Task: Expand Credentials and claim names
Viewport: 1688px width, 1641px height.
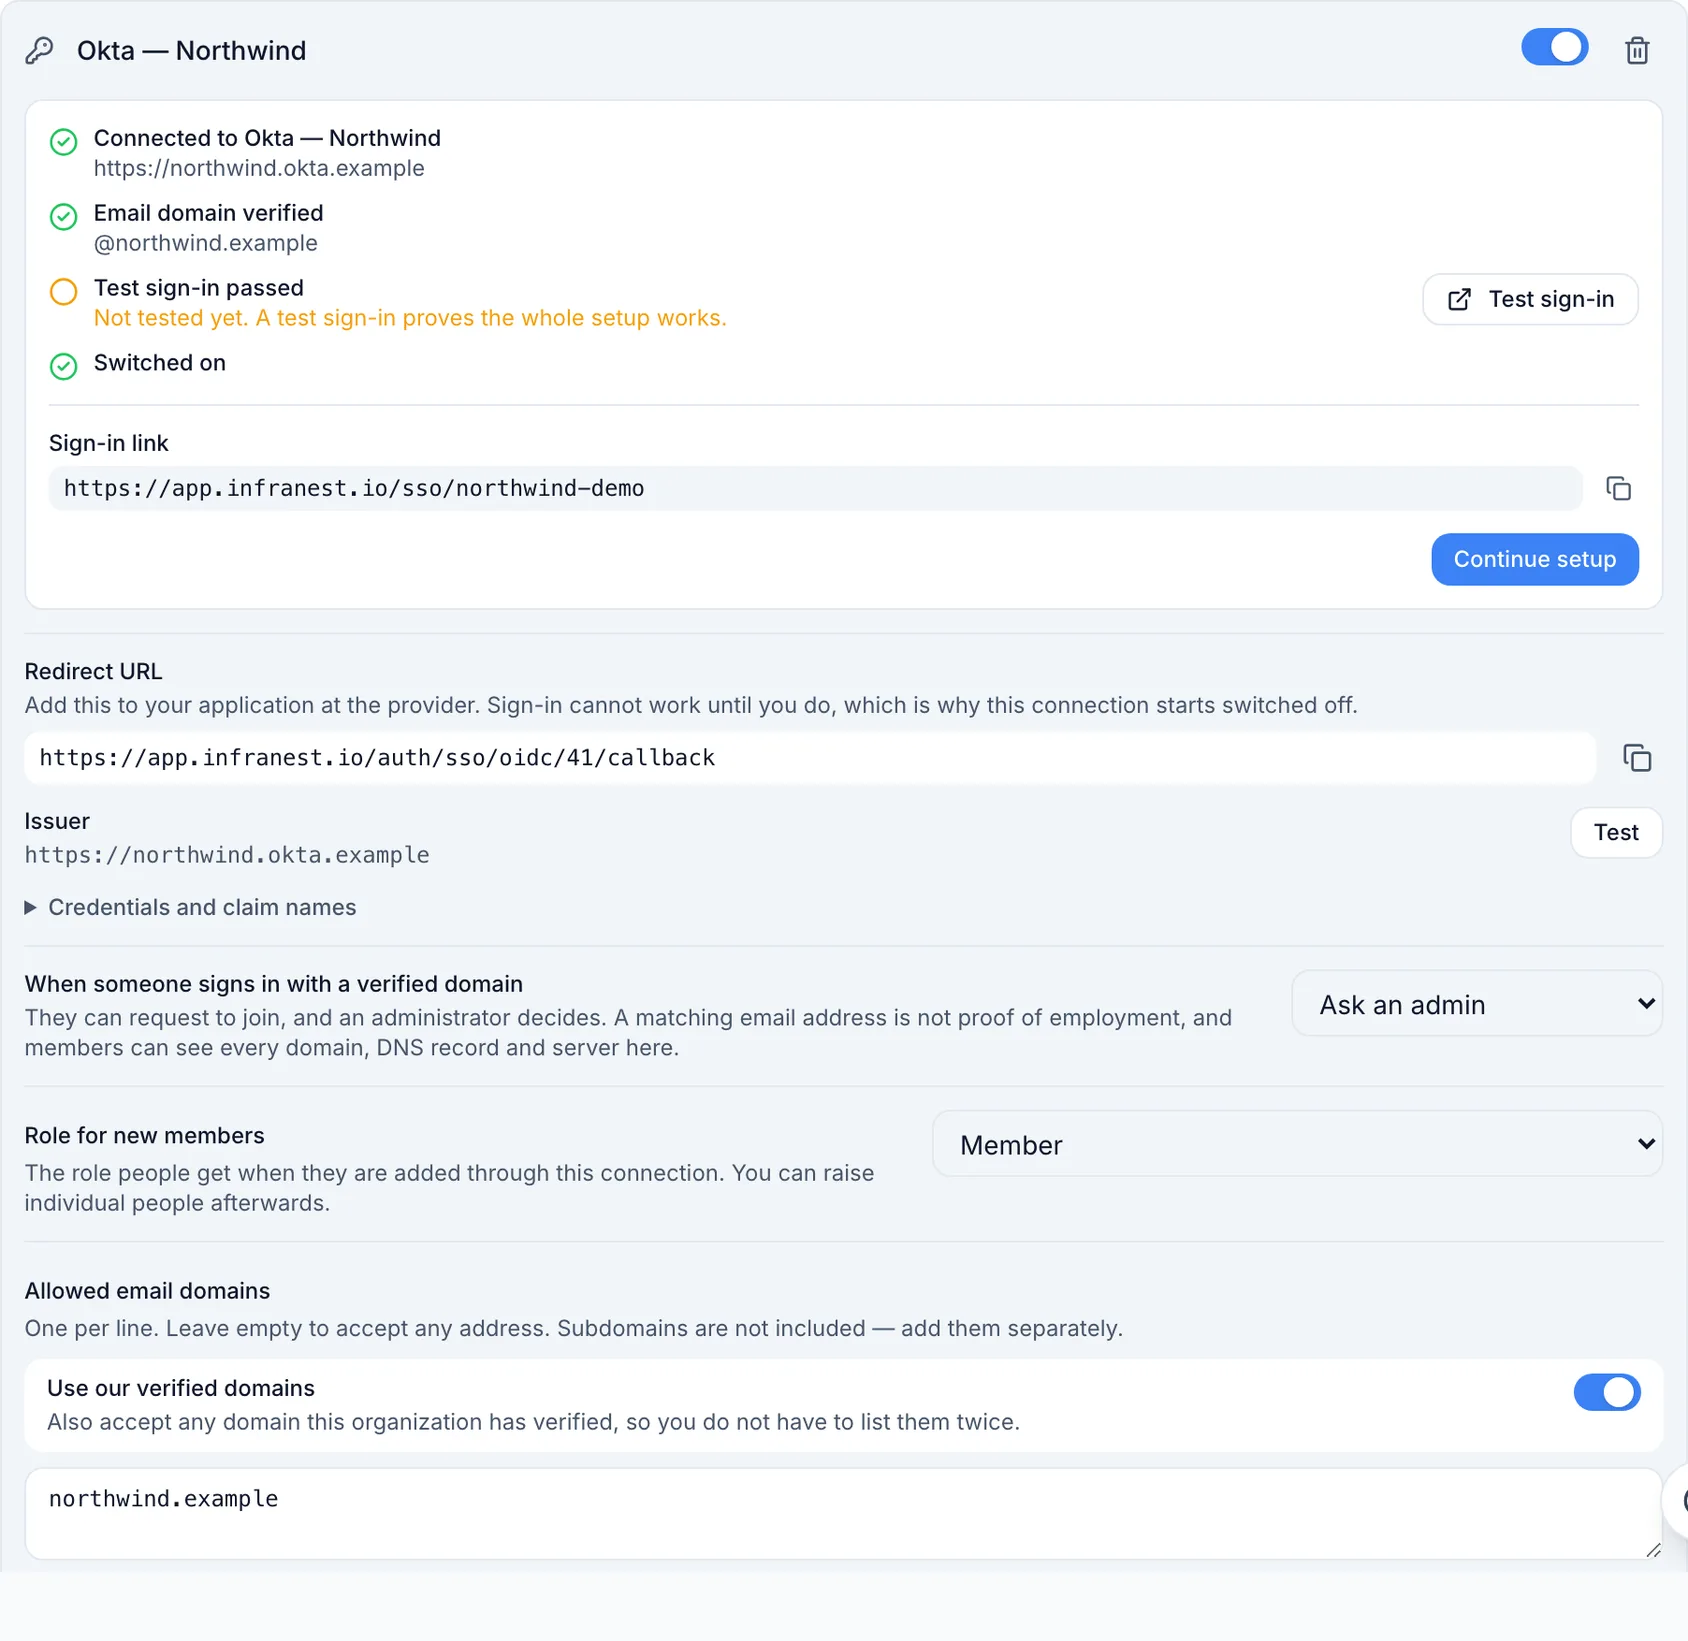Action: [190, 907]
